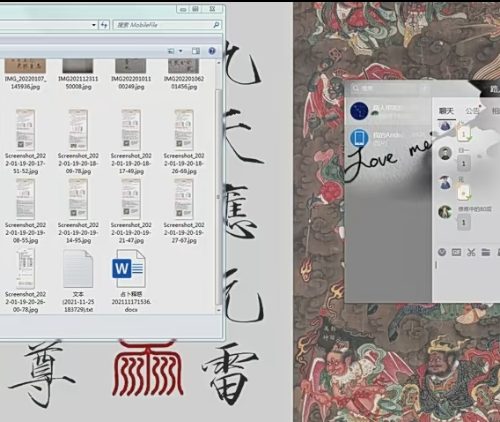Open Explorer help via blue question icon

[x=212, y=51]
